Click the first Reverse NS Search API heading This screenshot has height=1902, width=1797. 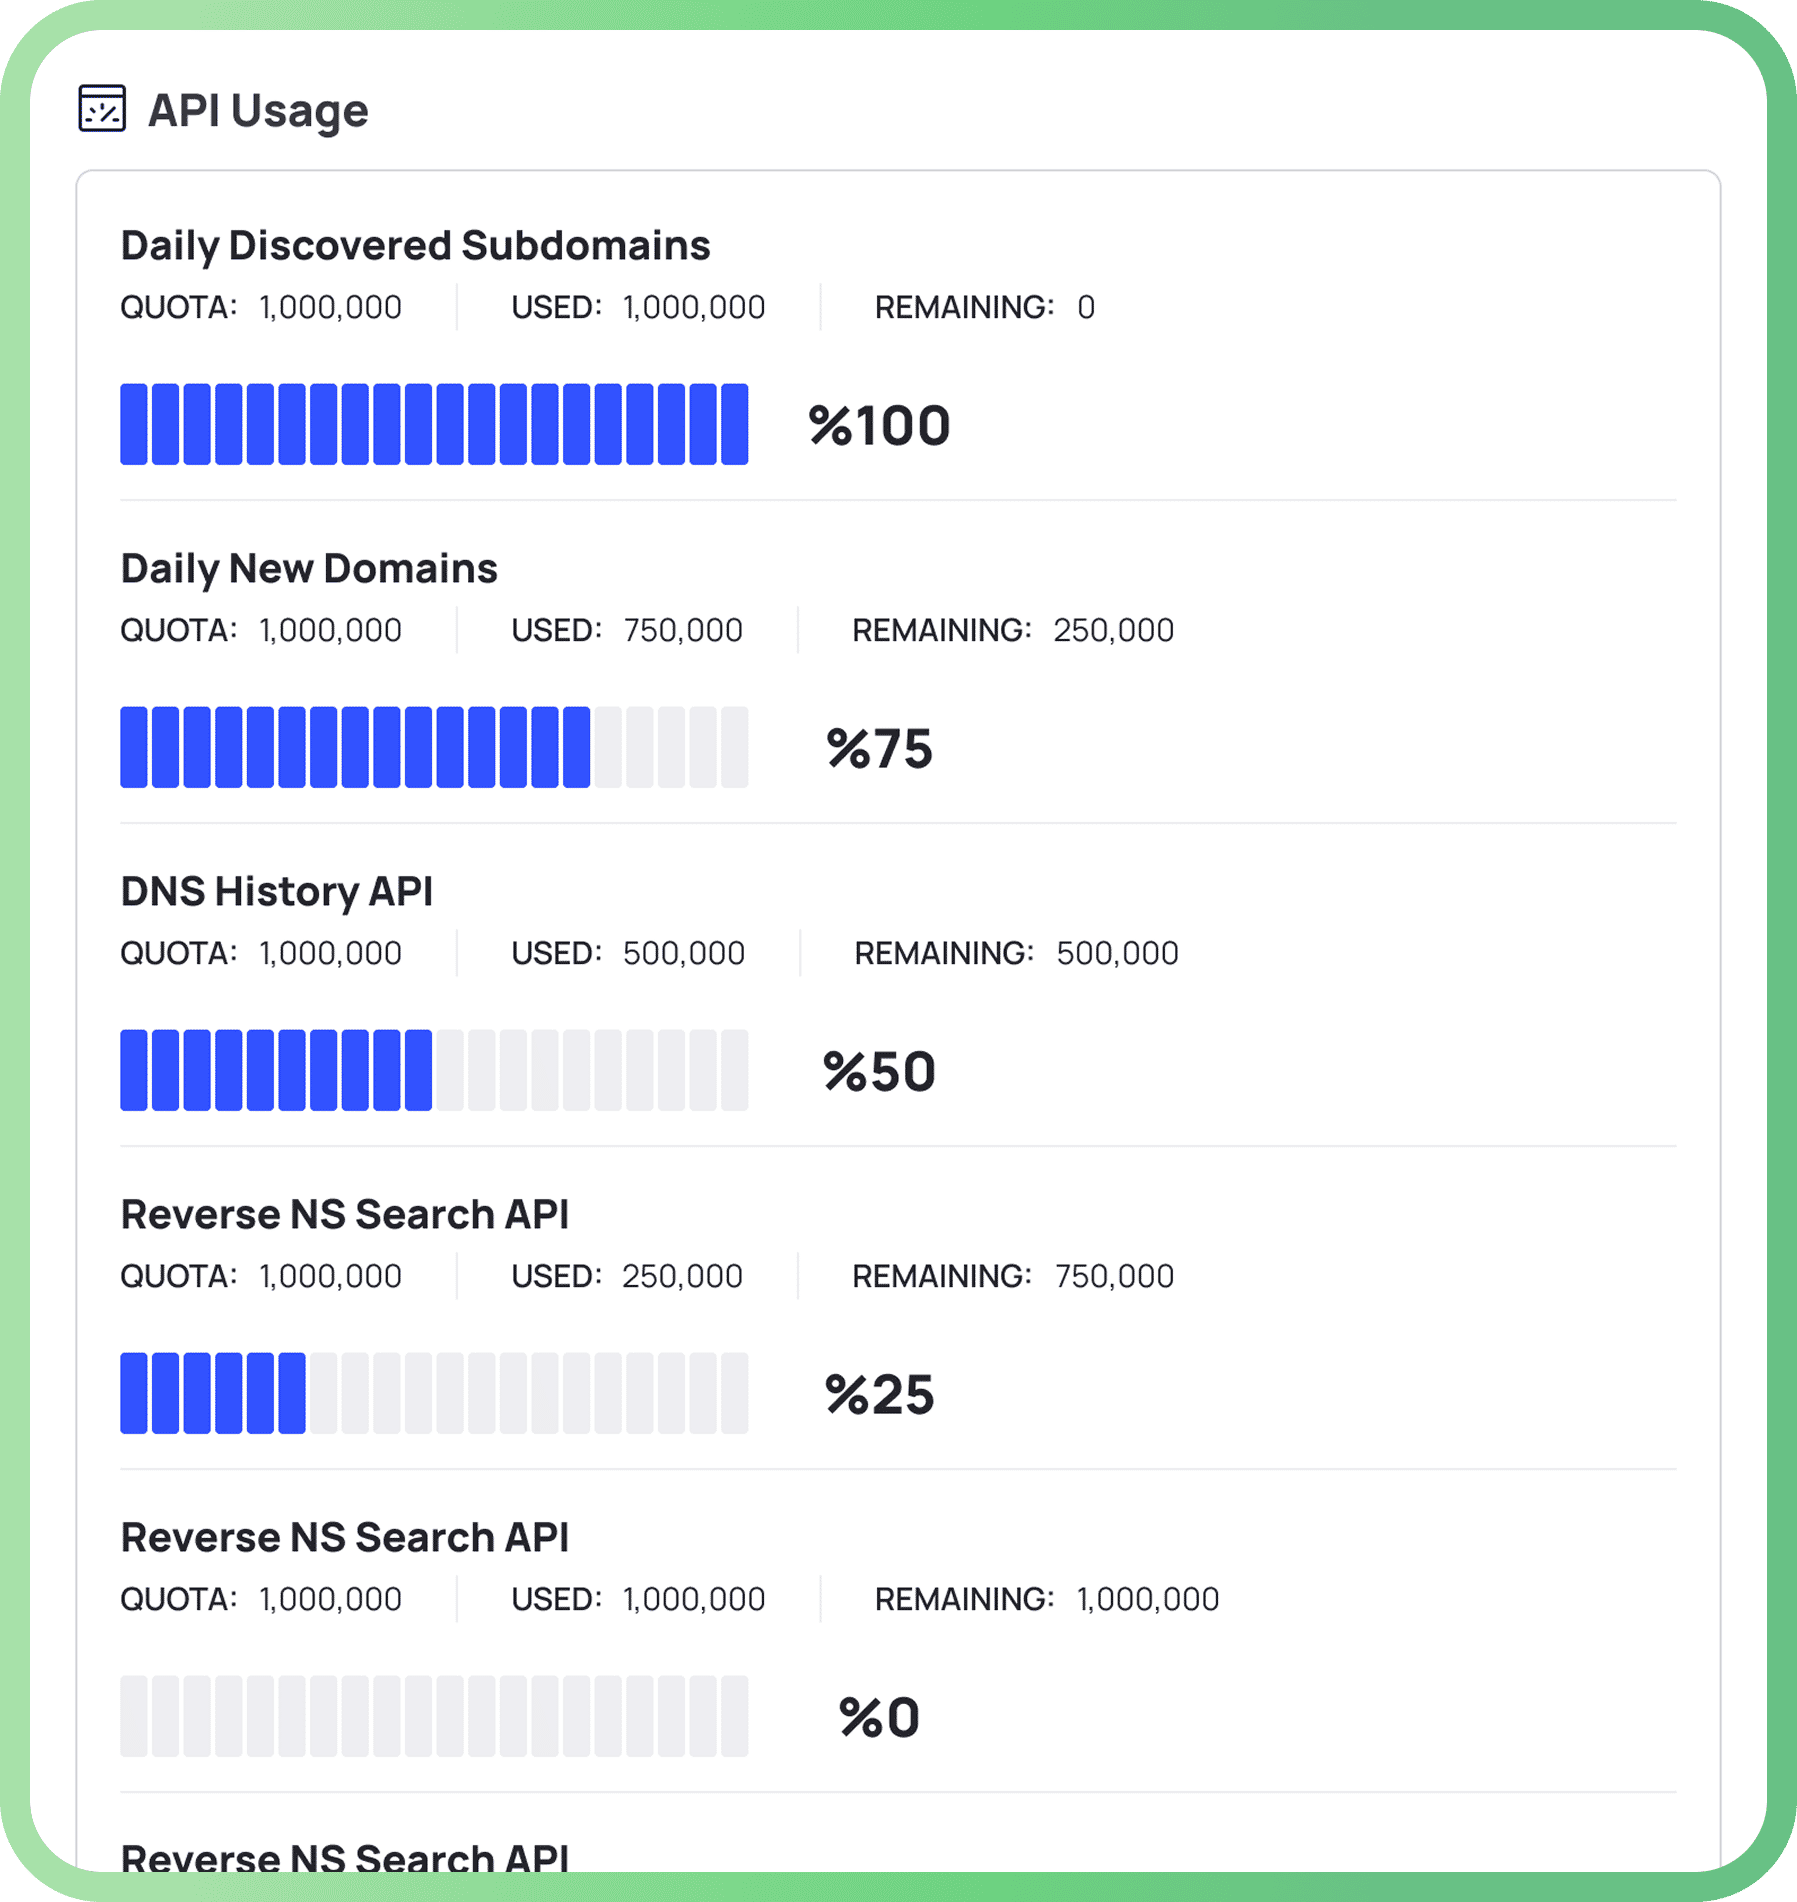tap(344, 1213)
